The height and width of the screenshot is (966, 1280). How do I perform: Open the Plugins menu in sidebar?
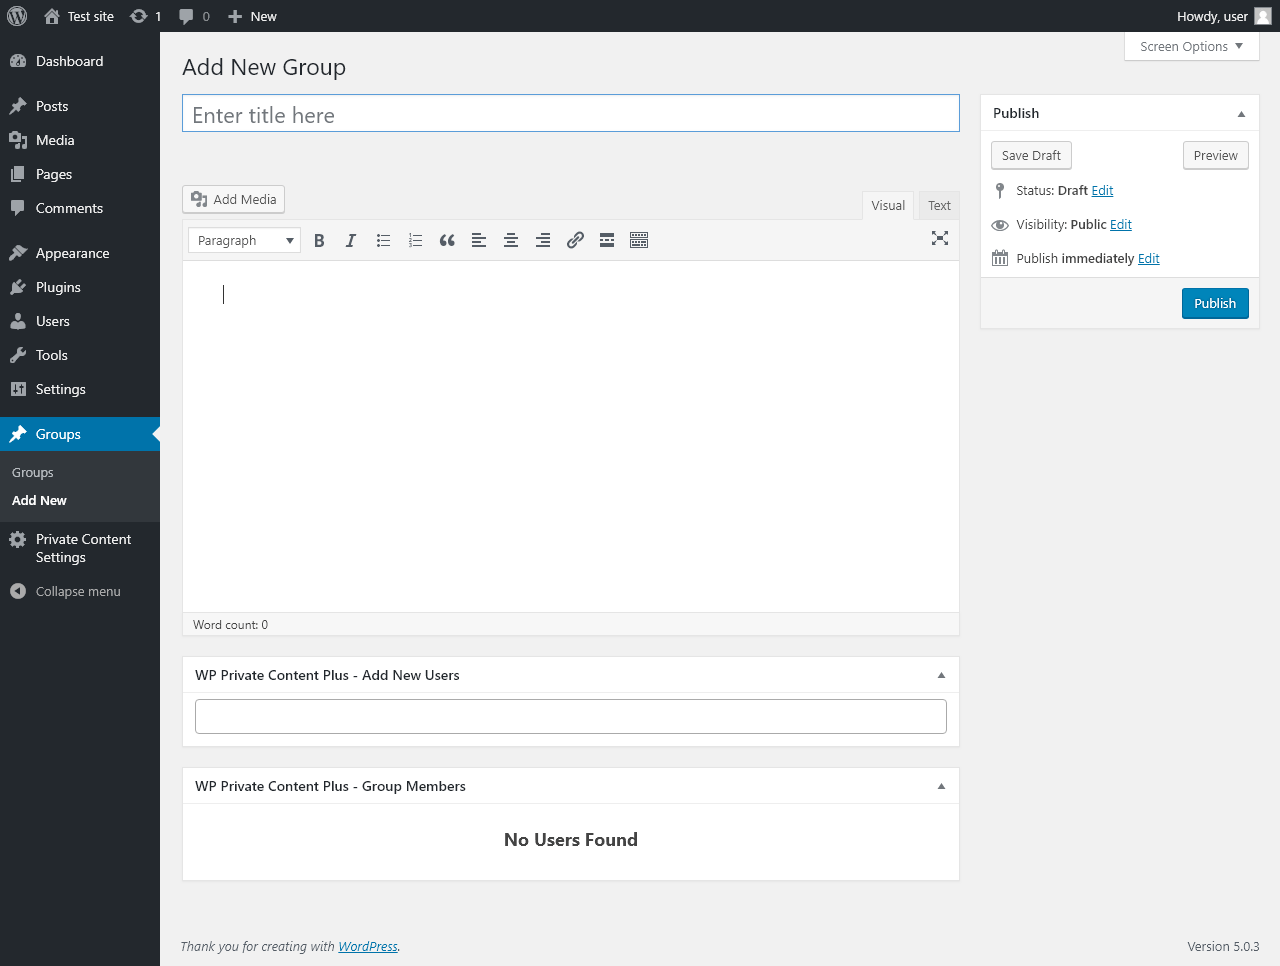(58, 288)
